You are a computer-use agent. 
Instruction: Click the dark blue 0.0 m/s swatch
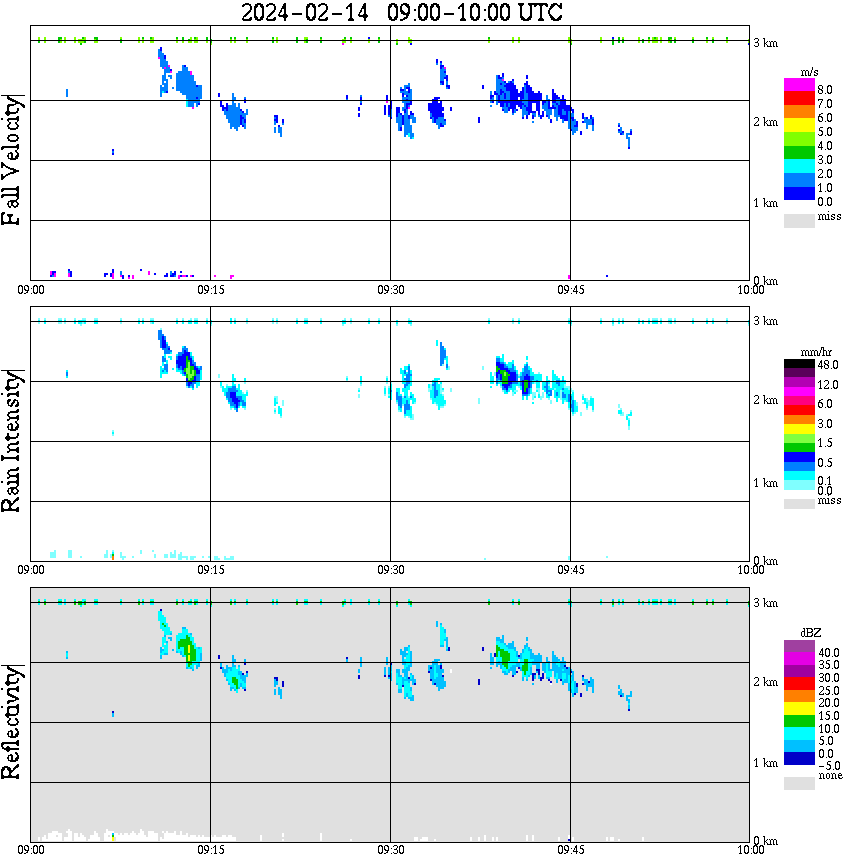tap(799, 194)
